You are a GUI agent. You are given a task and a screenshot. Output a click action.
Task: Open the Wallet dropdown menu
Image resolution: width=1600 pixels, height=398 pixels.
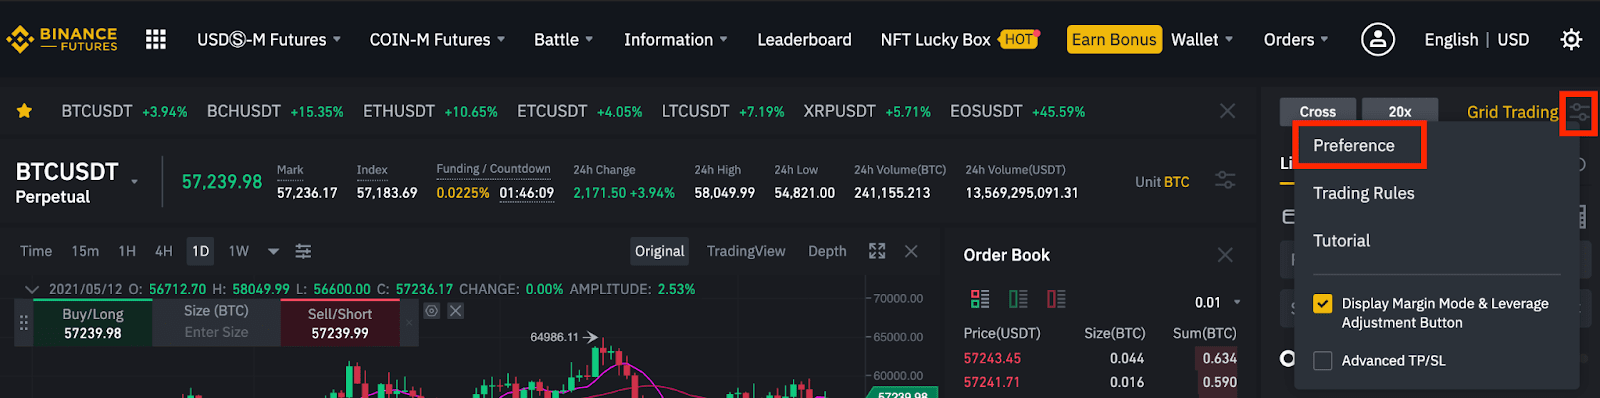click(x=1202, y=40)
